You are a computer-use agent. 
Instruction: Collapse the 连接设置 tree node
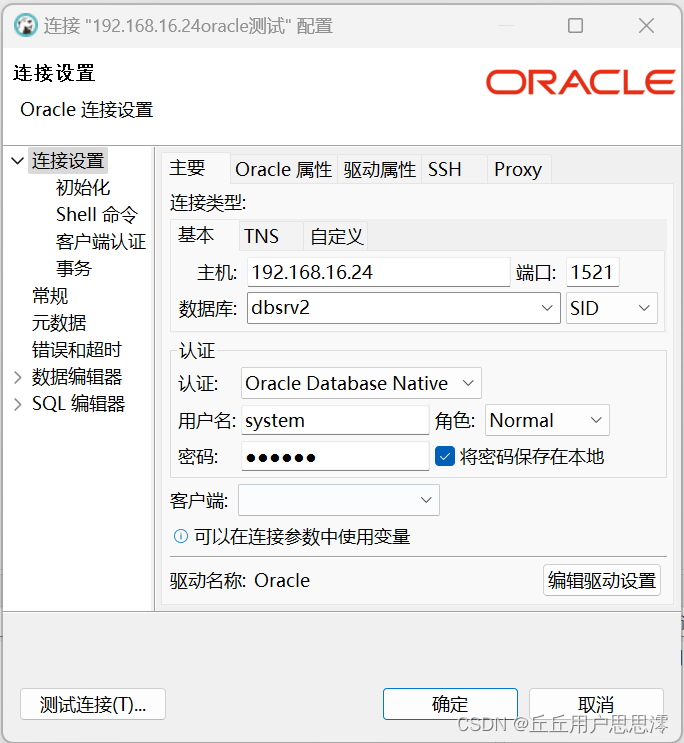(18, 161)
